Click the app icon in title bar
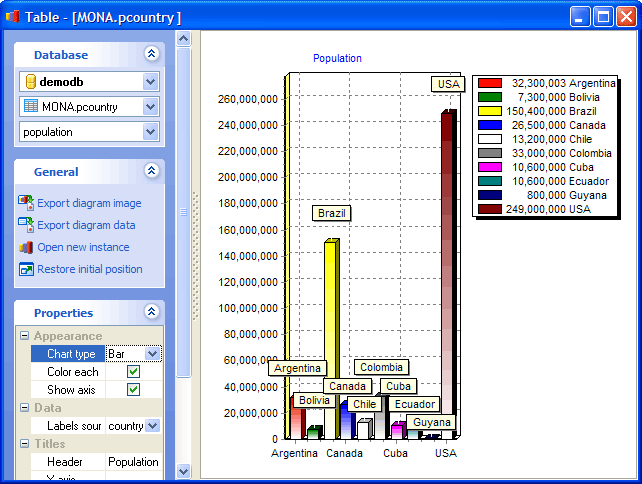This screenshot has width=642, height=484. (x=13, y=17)
